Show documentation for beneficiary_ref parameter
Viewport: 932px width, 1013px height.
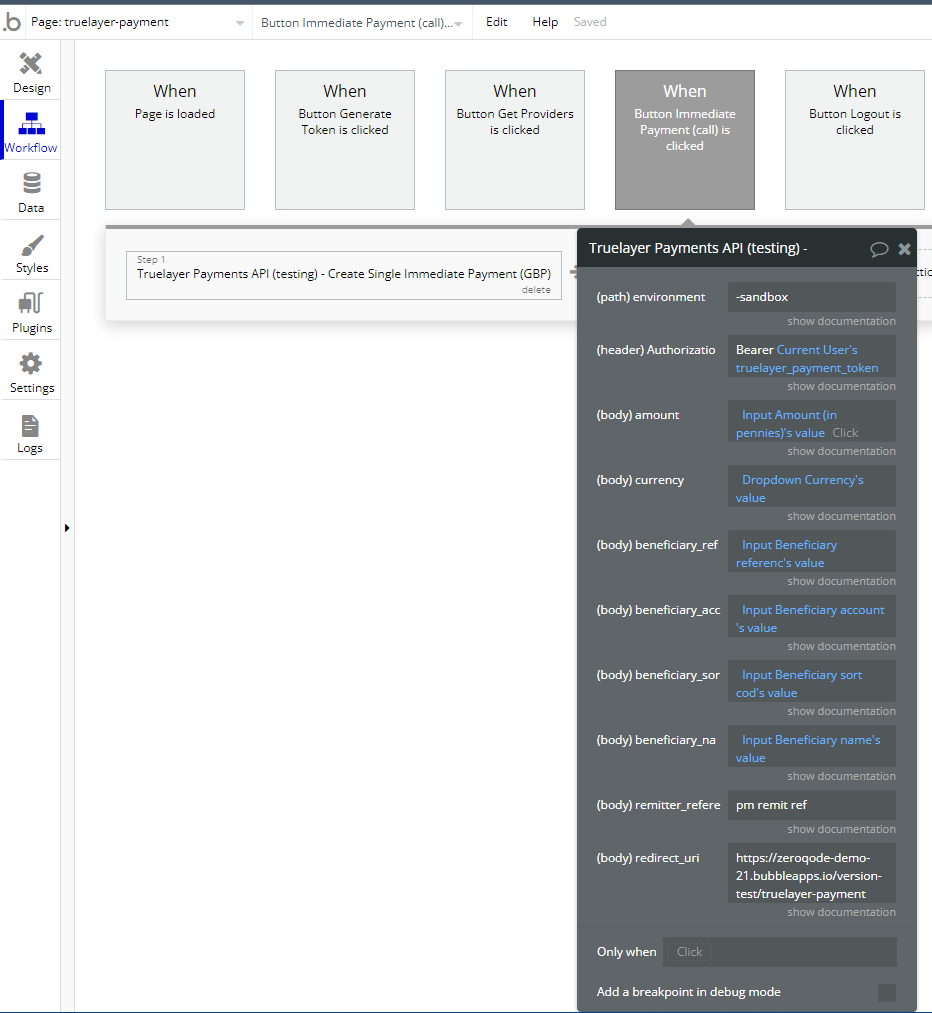coord(841,581)
